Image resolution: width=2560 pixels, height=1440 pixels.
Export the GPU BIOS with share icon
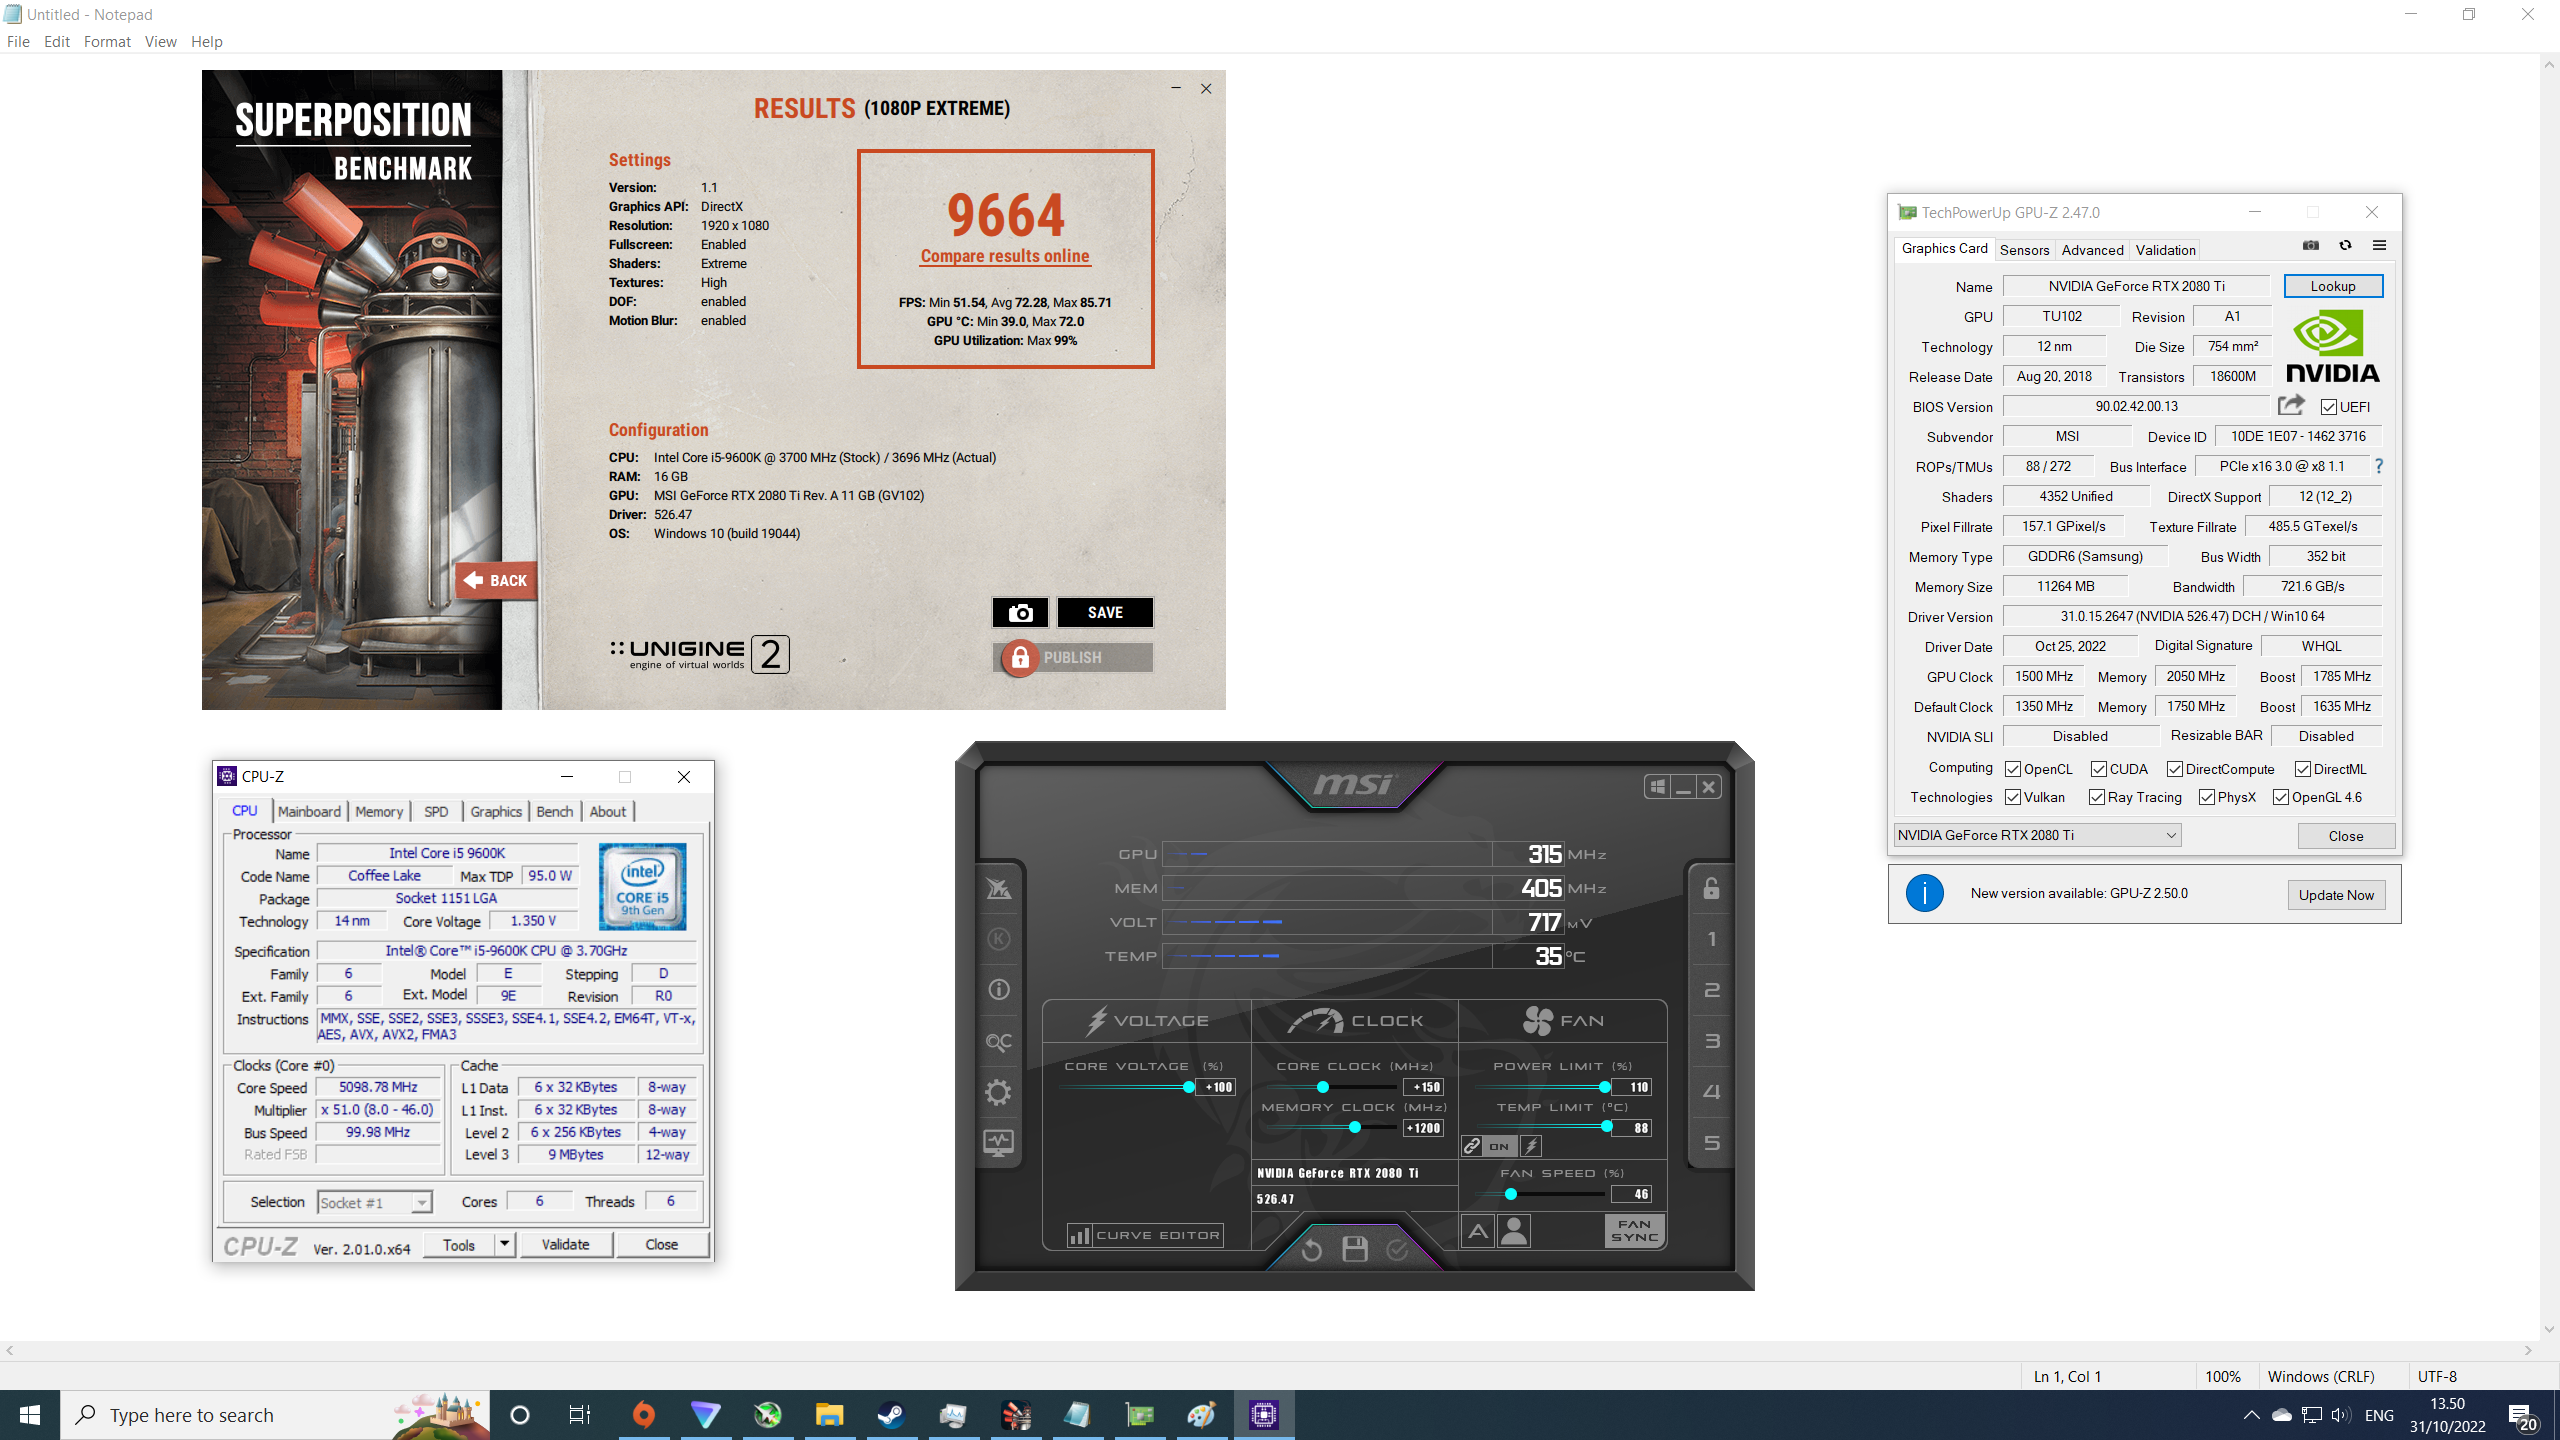(x=2291, y=405)
